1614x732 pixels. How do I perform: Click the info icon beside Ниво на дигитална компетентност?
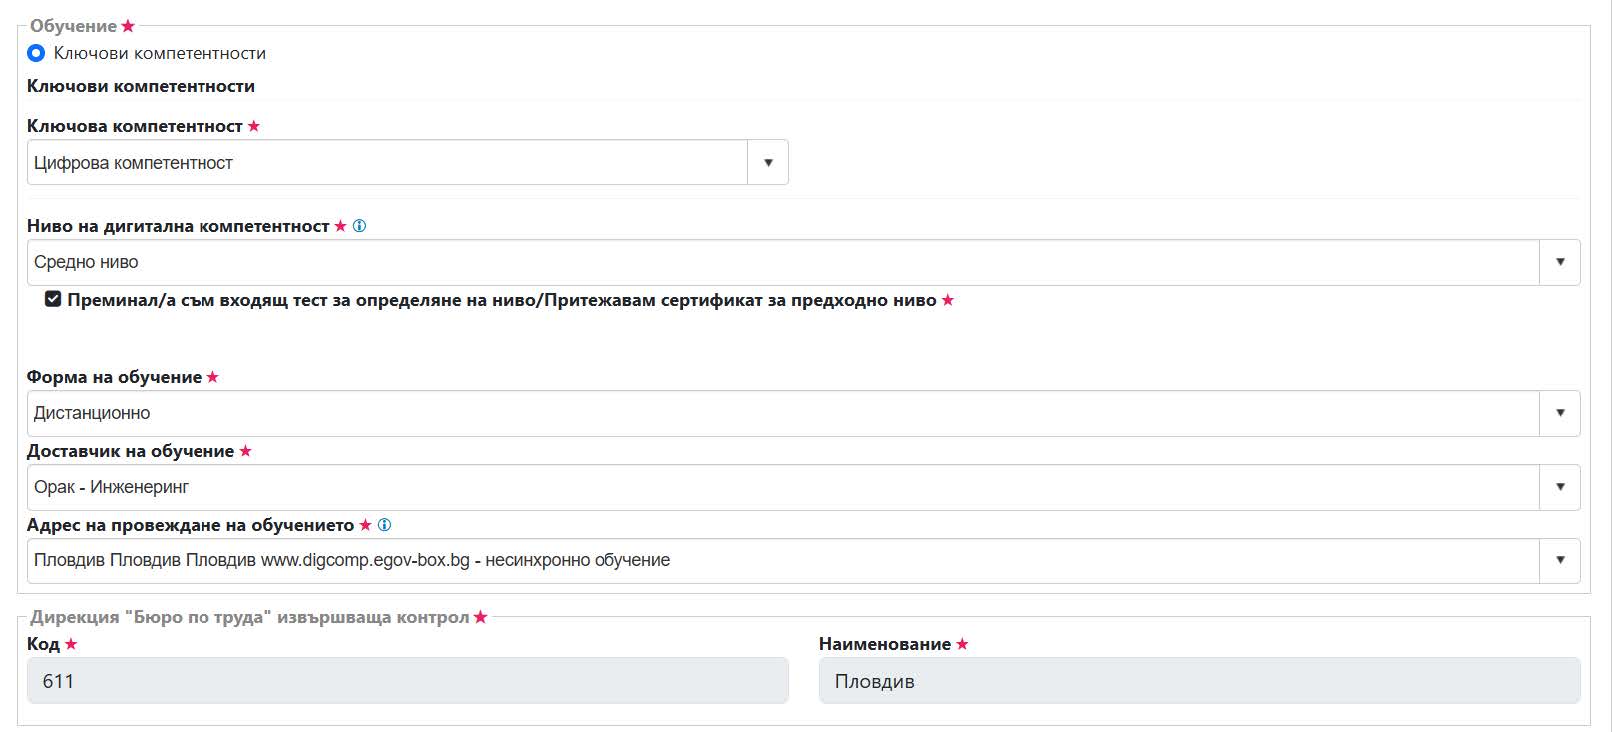[x=360, y=226]
